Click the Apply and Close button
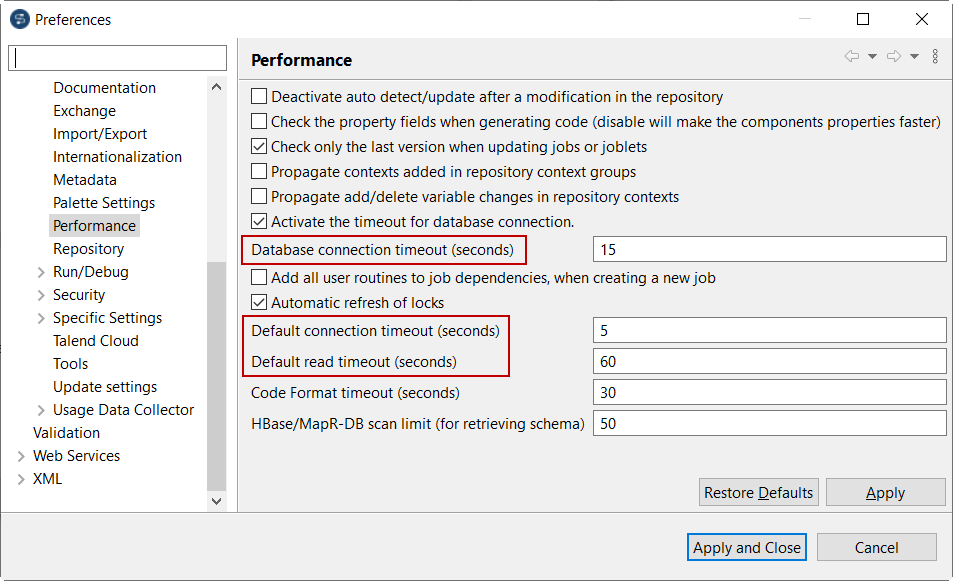Image resolution: width=953 pixels, height=581 pixels. (x=747, y=547)
